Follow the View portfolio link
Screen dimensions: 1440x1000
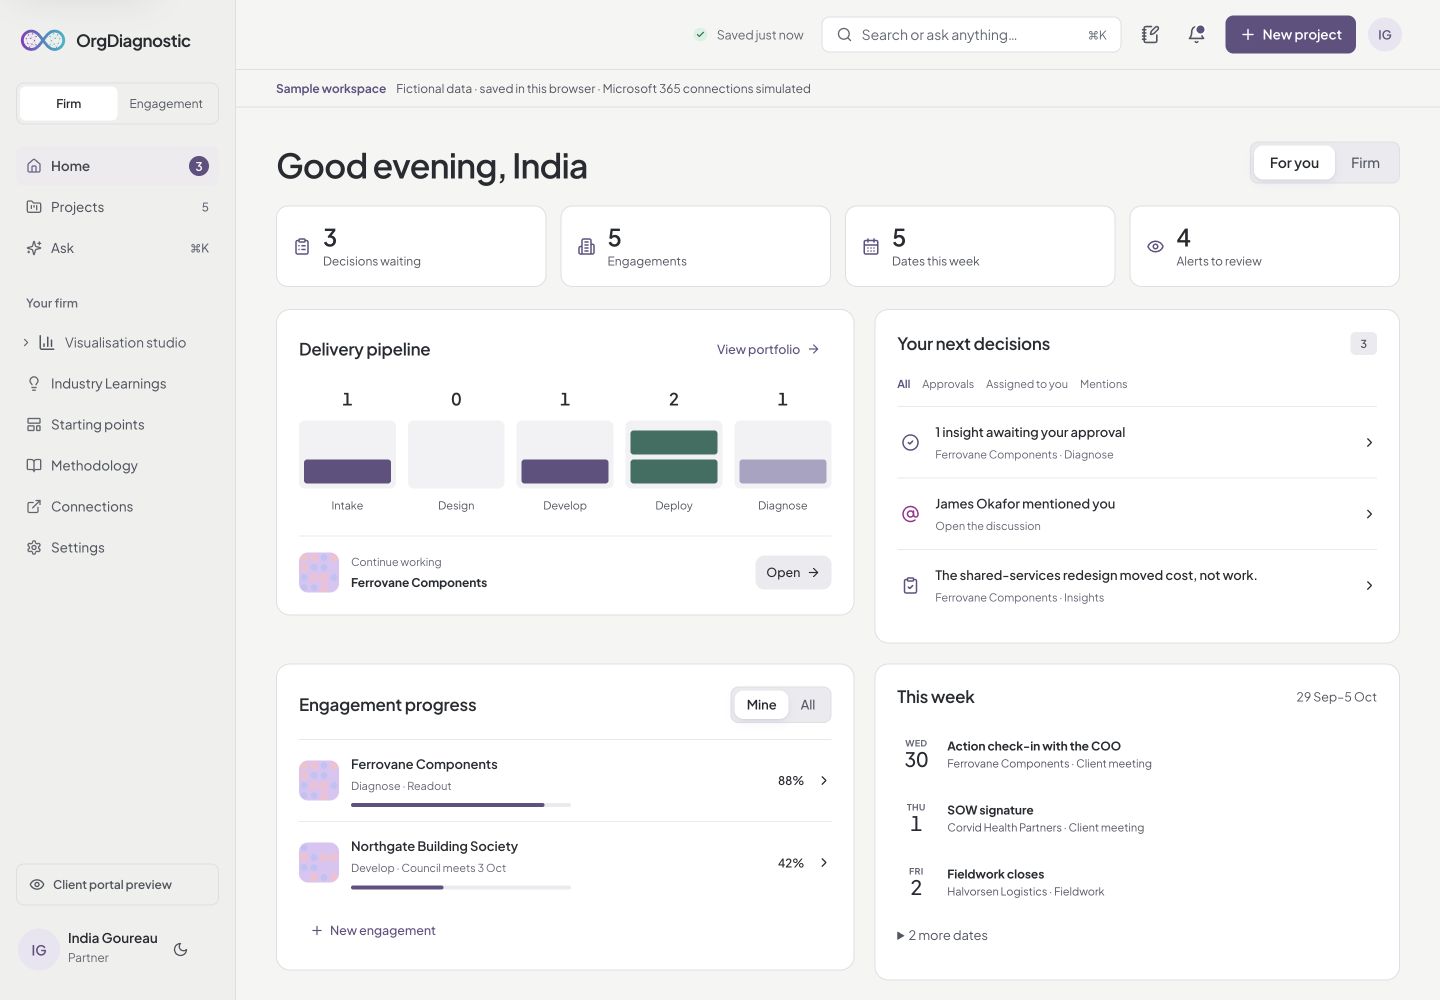pyautogui.click(x=768, y=349)
